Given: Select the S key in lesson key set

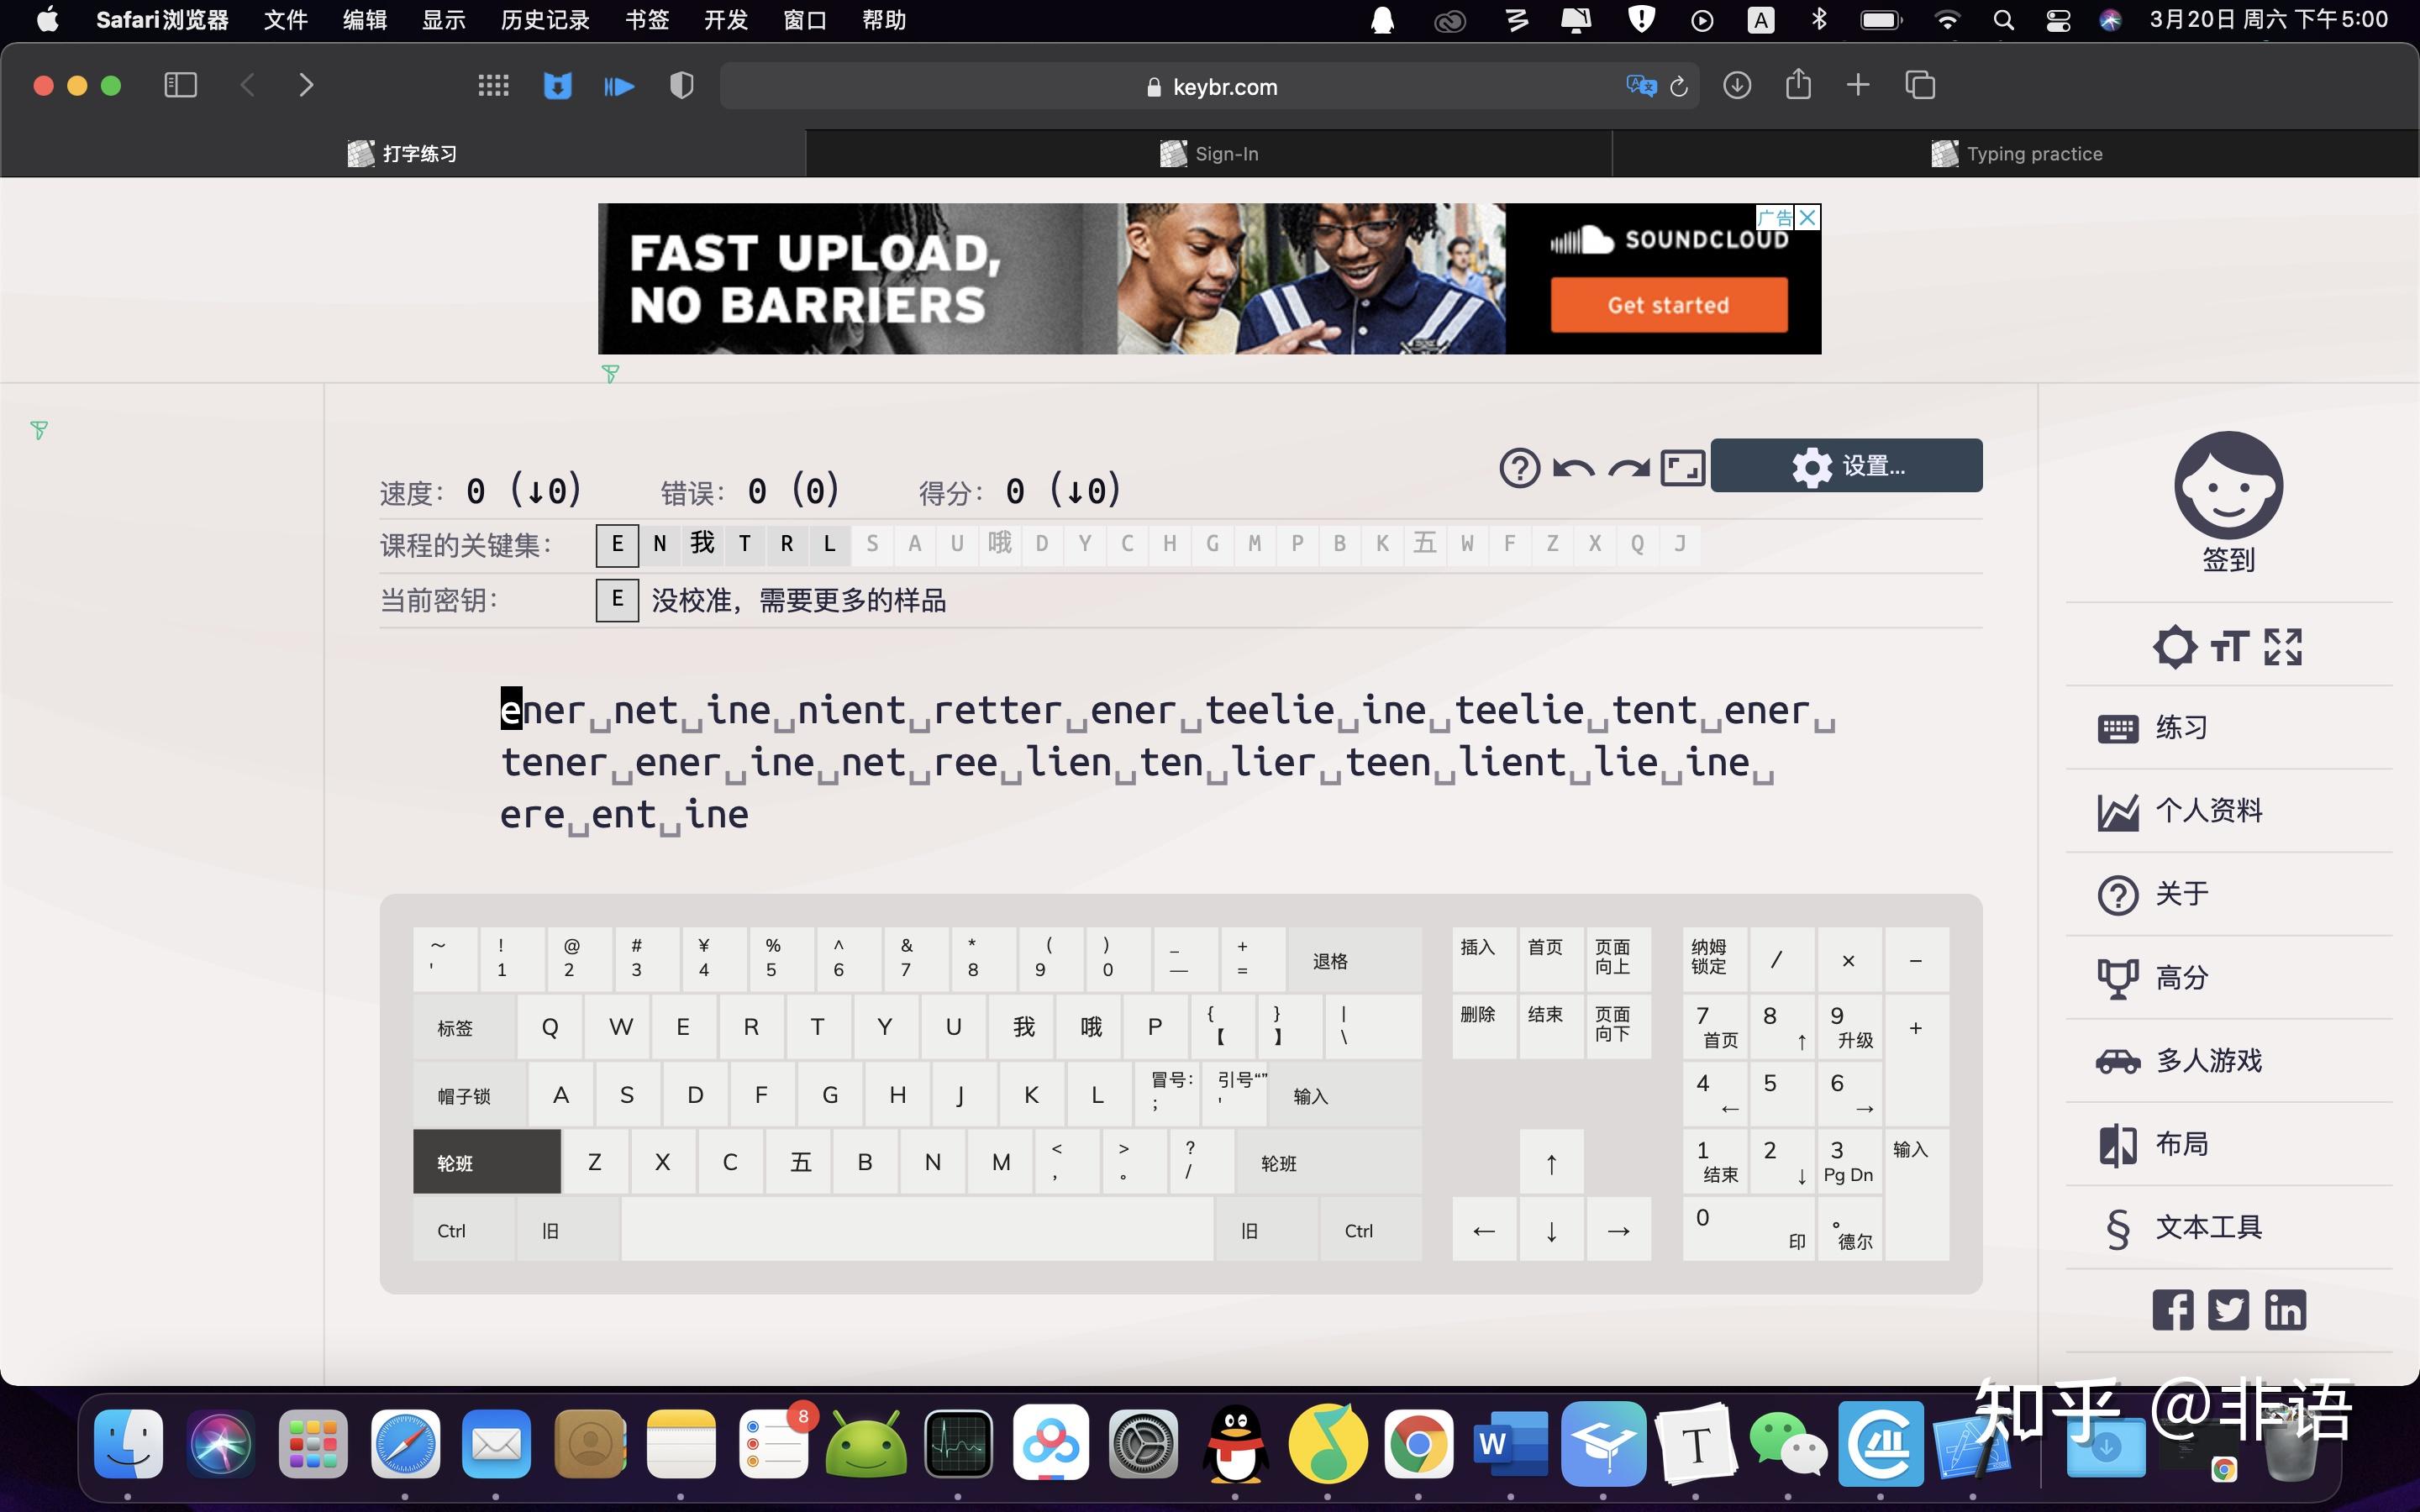Looking at the screenshot, I should [x=872, y=544].
